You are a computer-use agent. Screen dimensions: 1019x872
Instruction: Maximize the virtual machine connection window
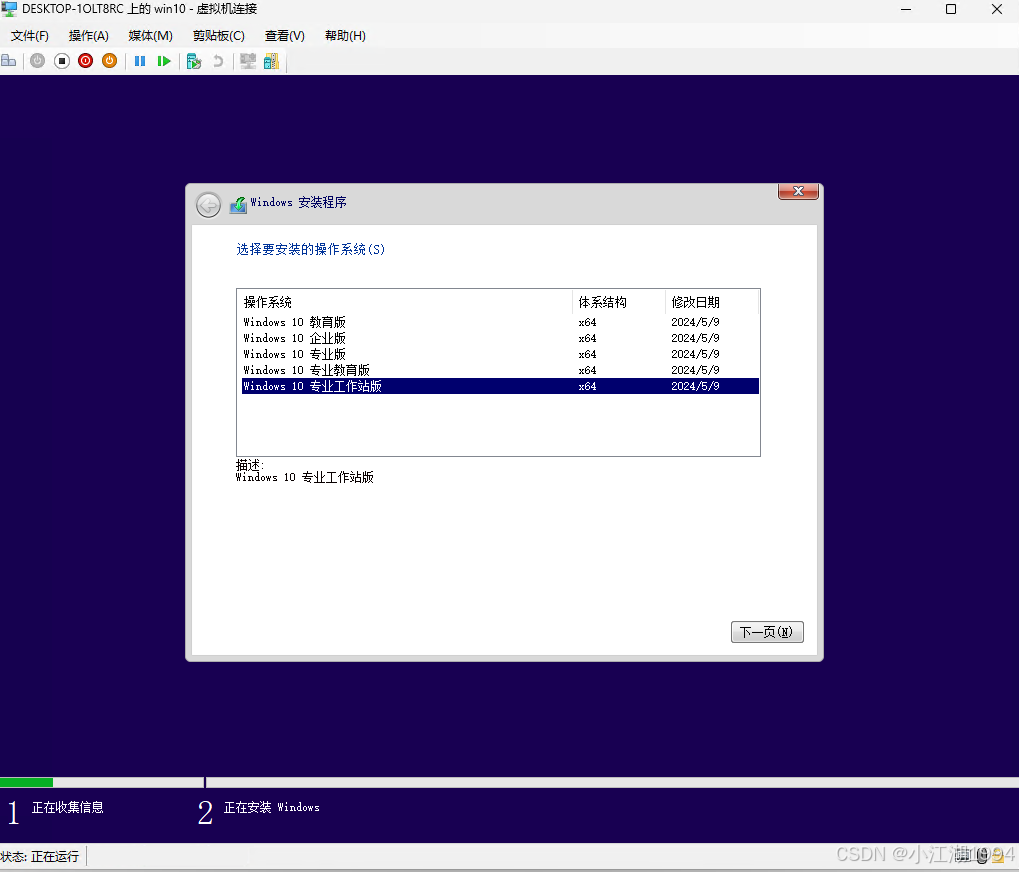(951, 9)
